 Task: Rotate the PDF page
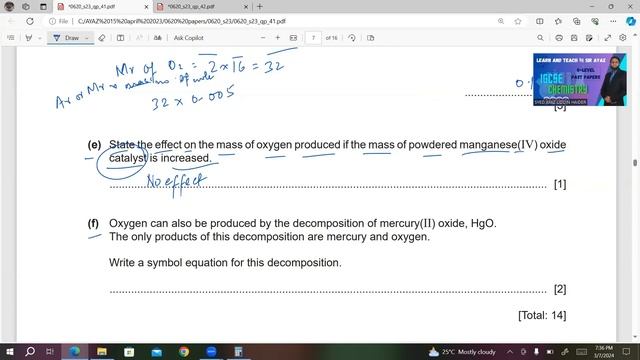pos(352,38)
